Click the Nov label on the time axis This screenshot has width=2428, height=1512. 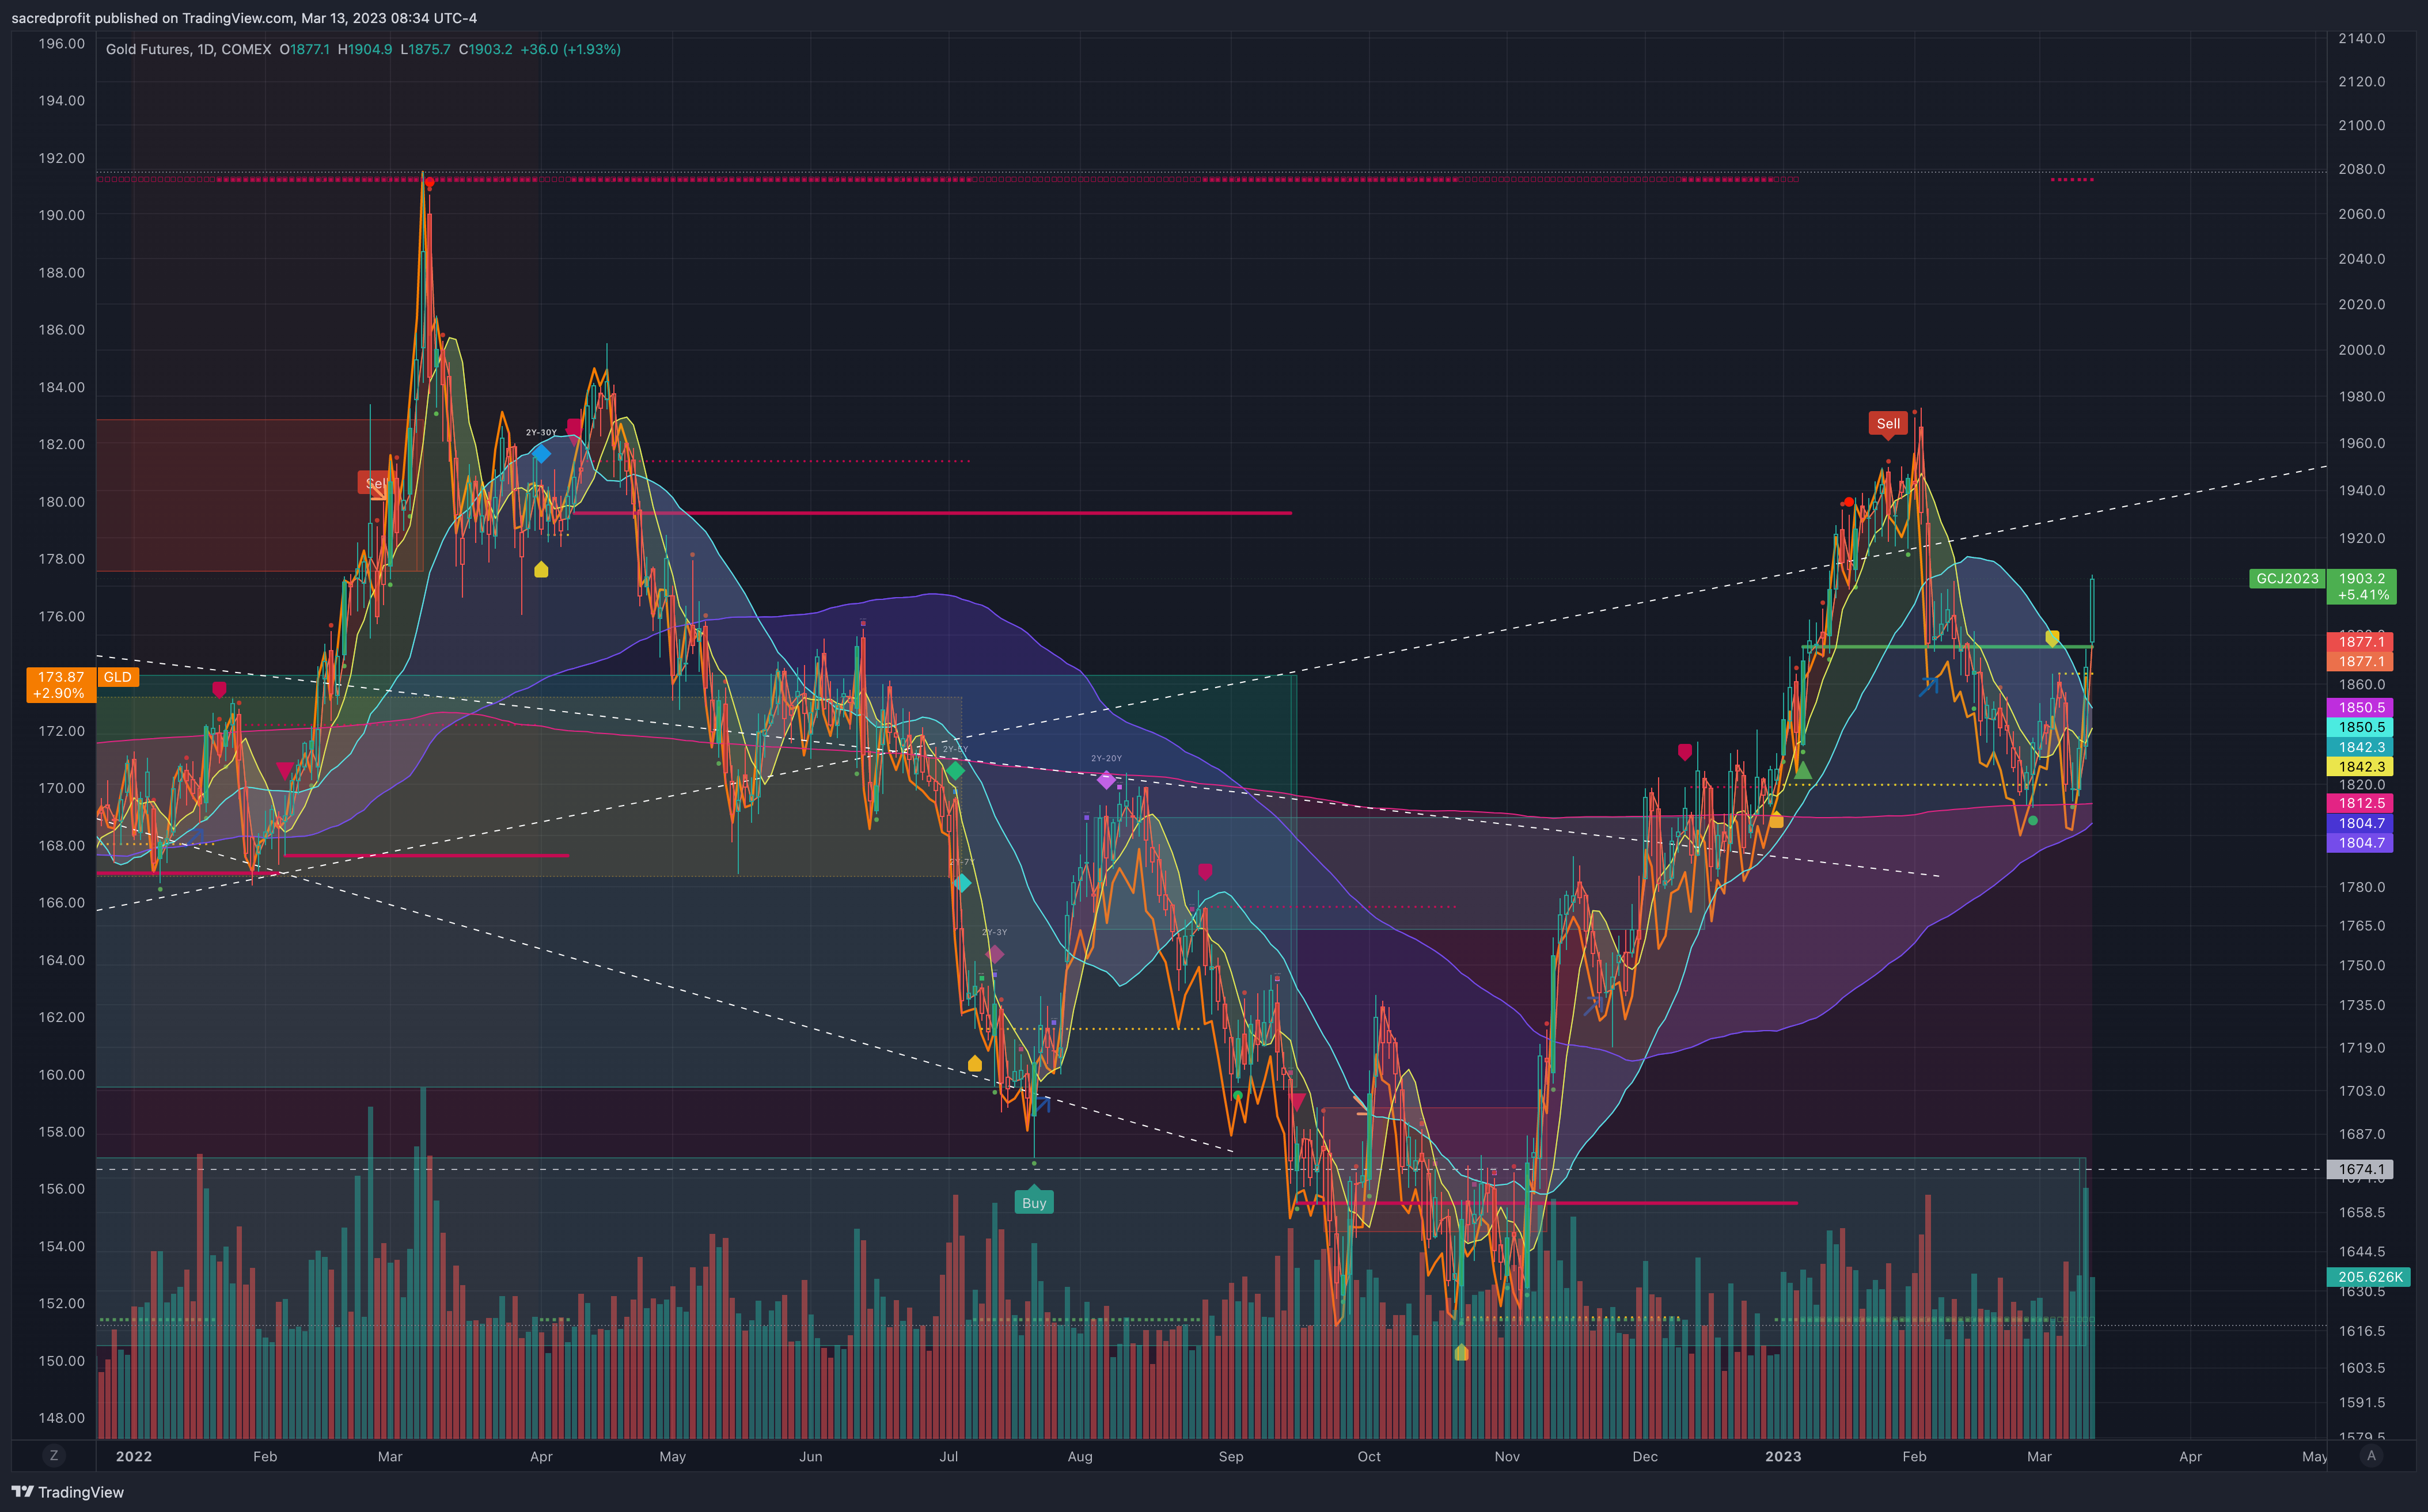1507,1456
